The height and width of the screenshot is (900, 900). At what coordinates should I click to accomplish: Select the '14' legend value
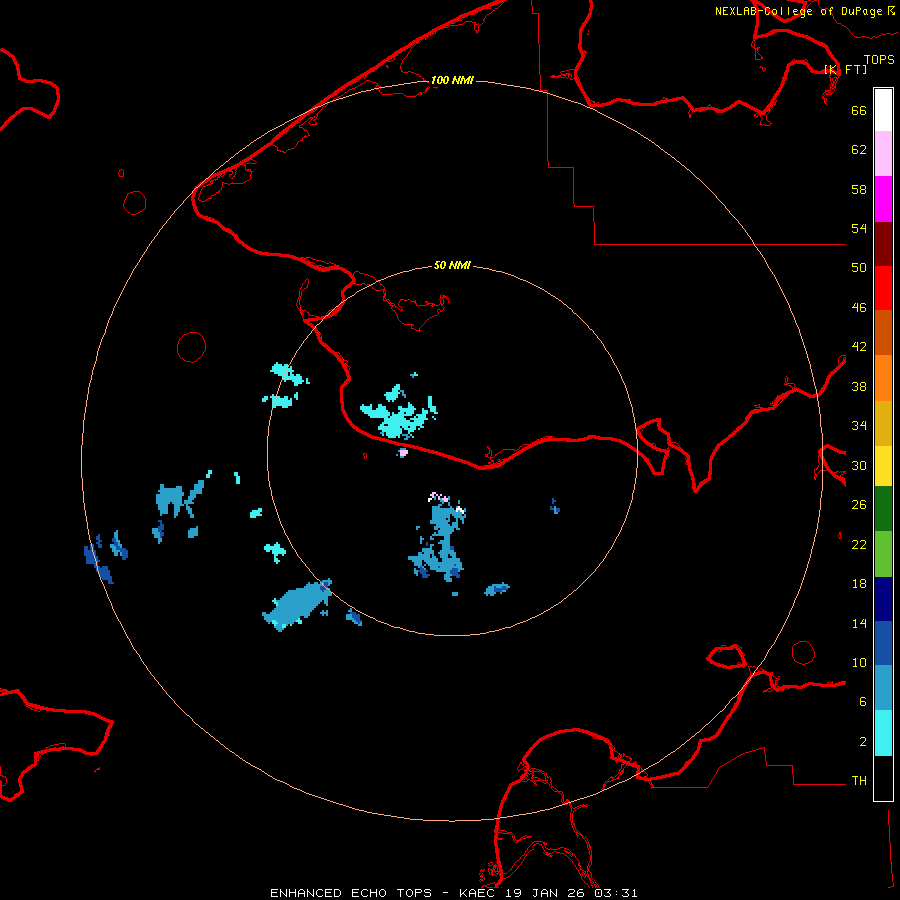pyautogui.click(x=859, y=623)
